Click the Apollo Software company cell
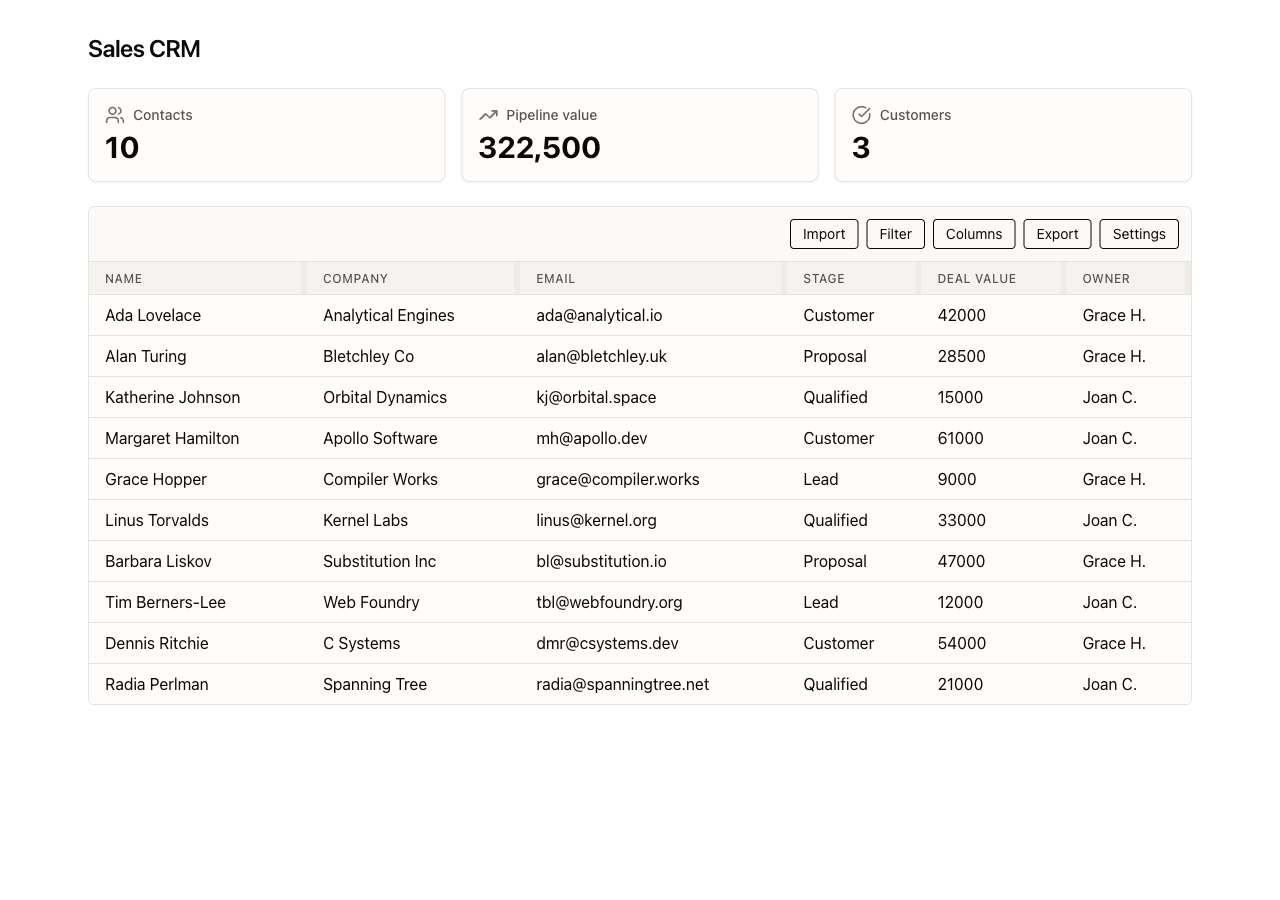 pos(413,438)
